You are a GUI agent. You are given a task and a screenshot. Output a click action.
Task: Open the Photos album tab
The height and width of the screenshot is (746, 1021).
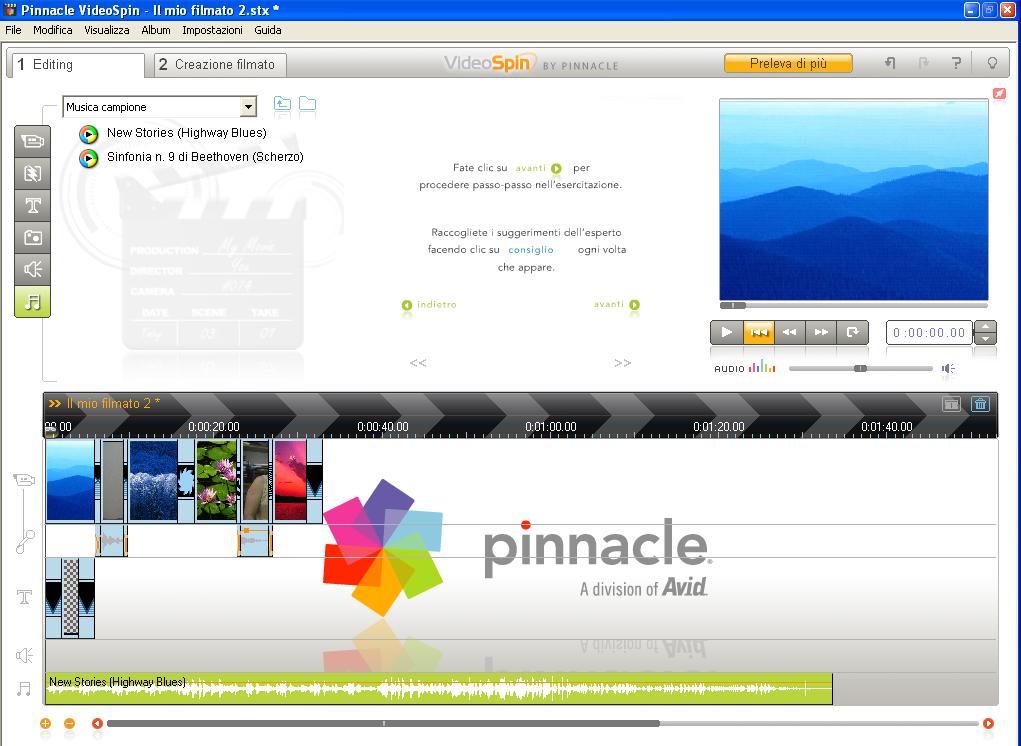coord(33,237)
